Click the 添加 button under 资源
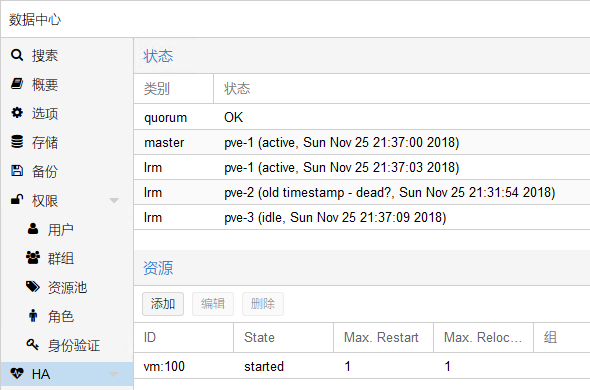 pos(163,304)
